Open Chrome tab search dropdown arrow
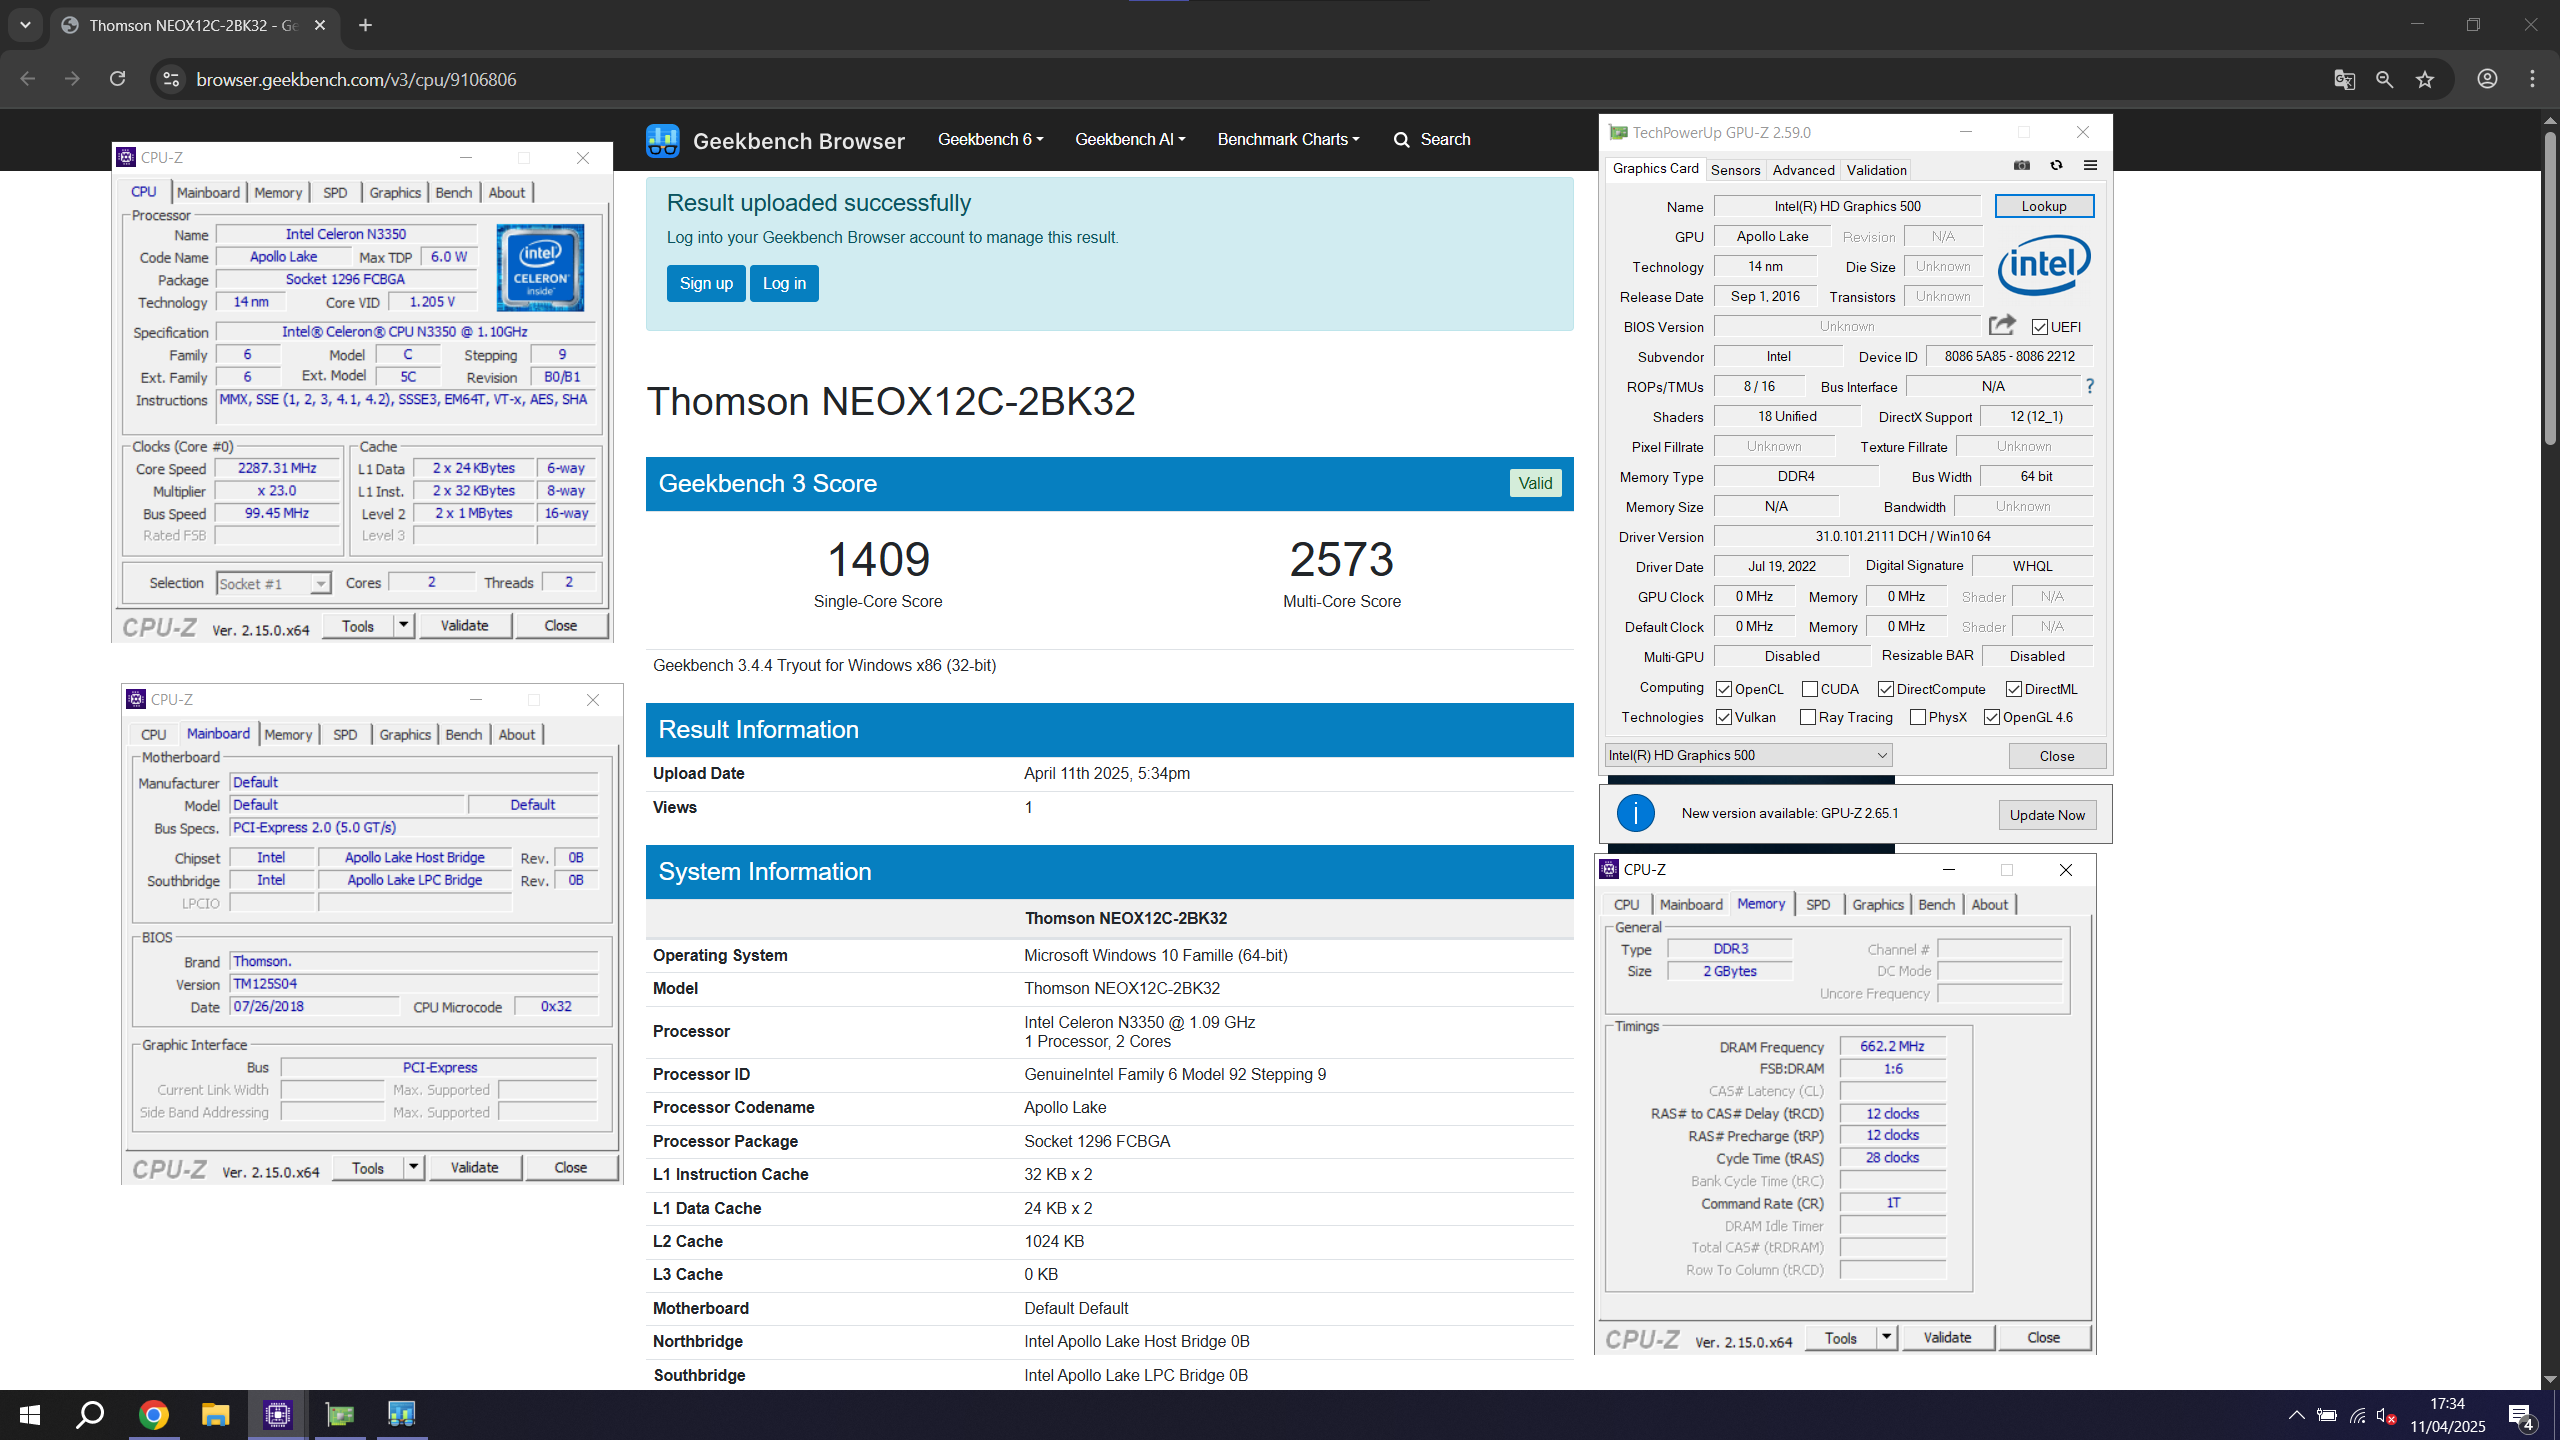Screen dimensions: 2560x1440 pyautogui.click(x=25, y=25)
